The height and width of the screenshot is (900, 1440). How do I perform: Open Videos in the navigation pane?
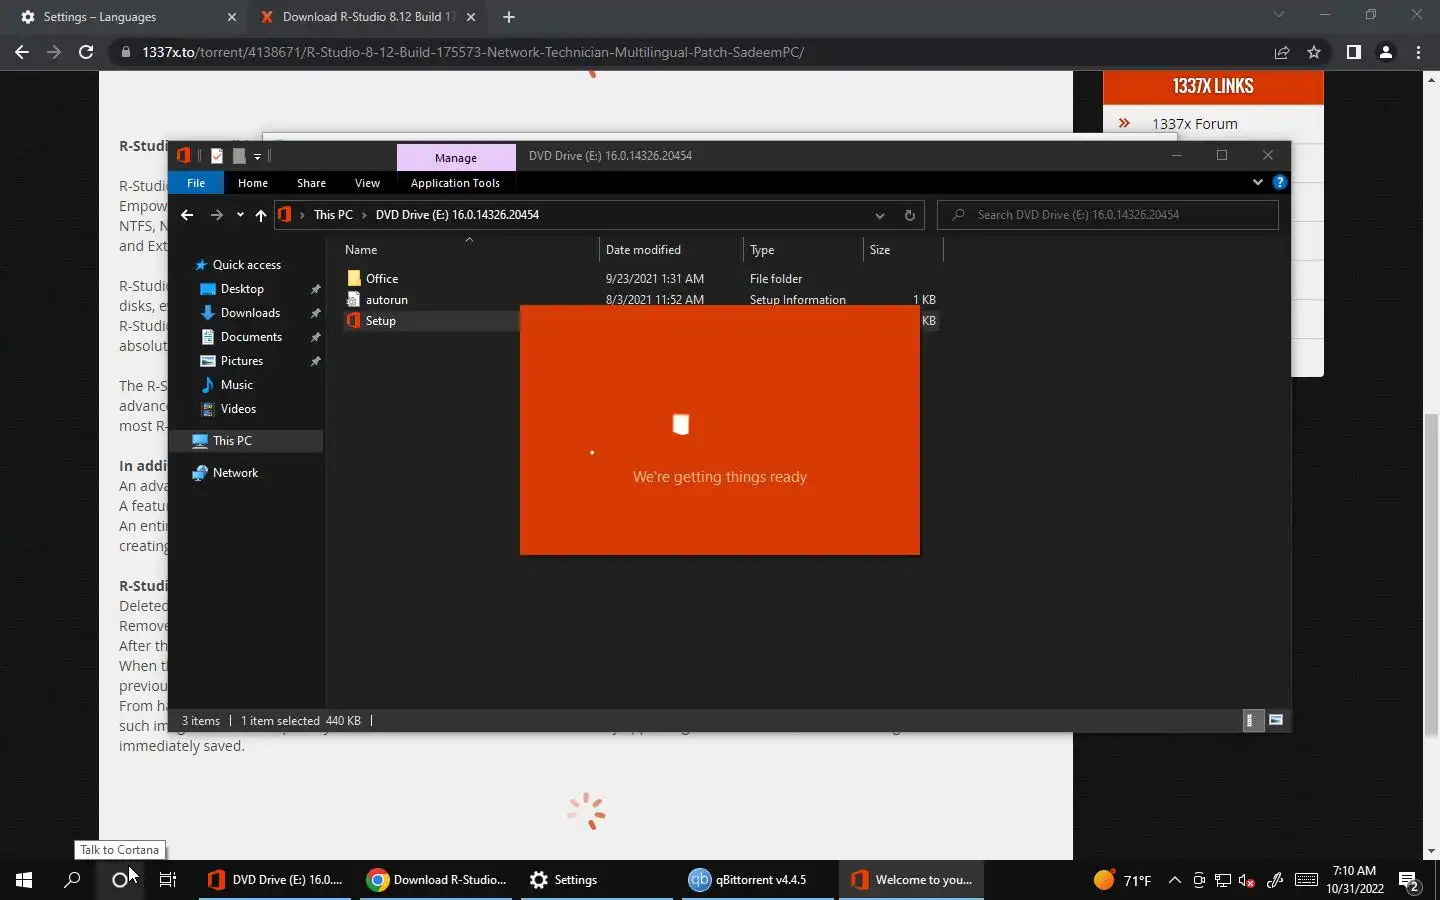click(238, 409)
